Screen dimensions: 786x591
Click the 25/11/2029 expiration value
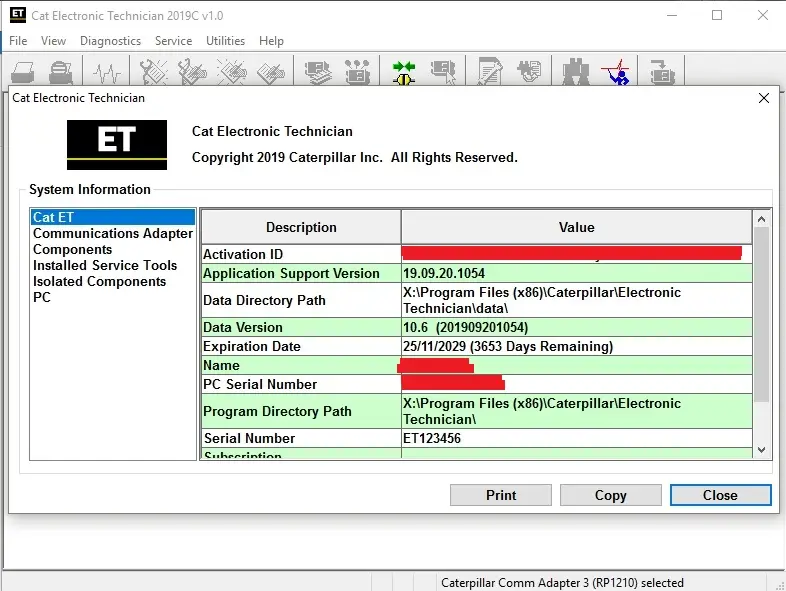tap(508, 346)
